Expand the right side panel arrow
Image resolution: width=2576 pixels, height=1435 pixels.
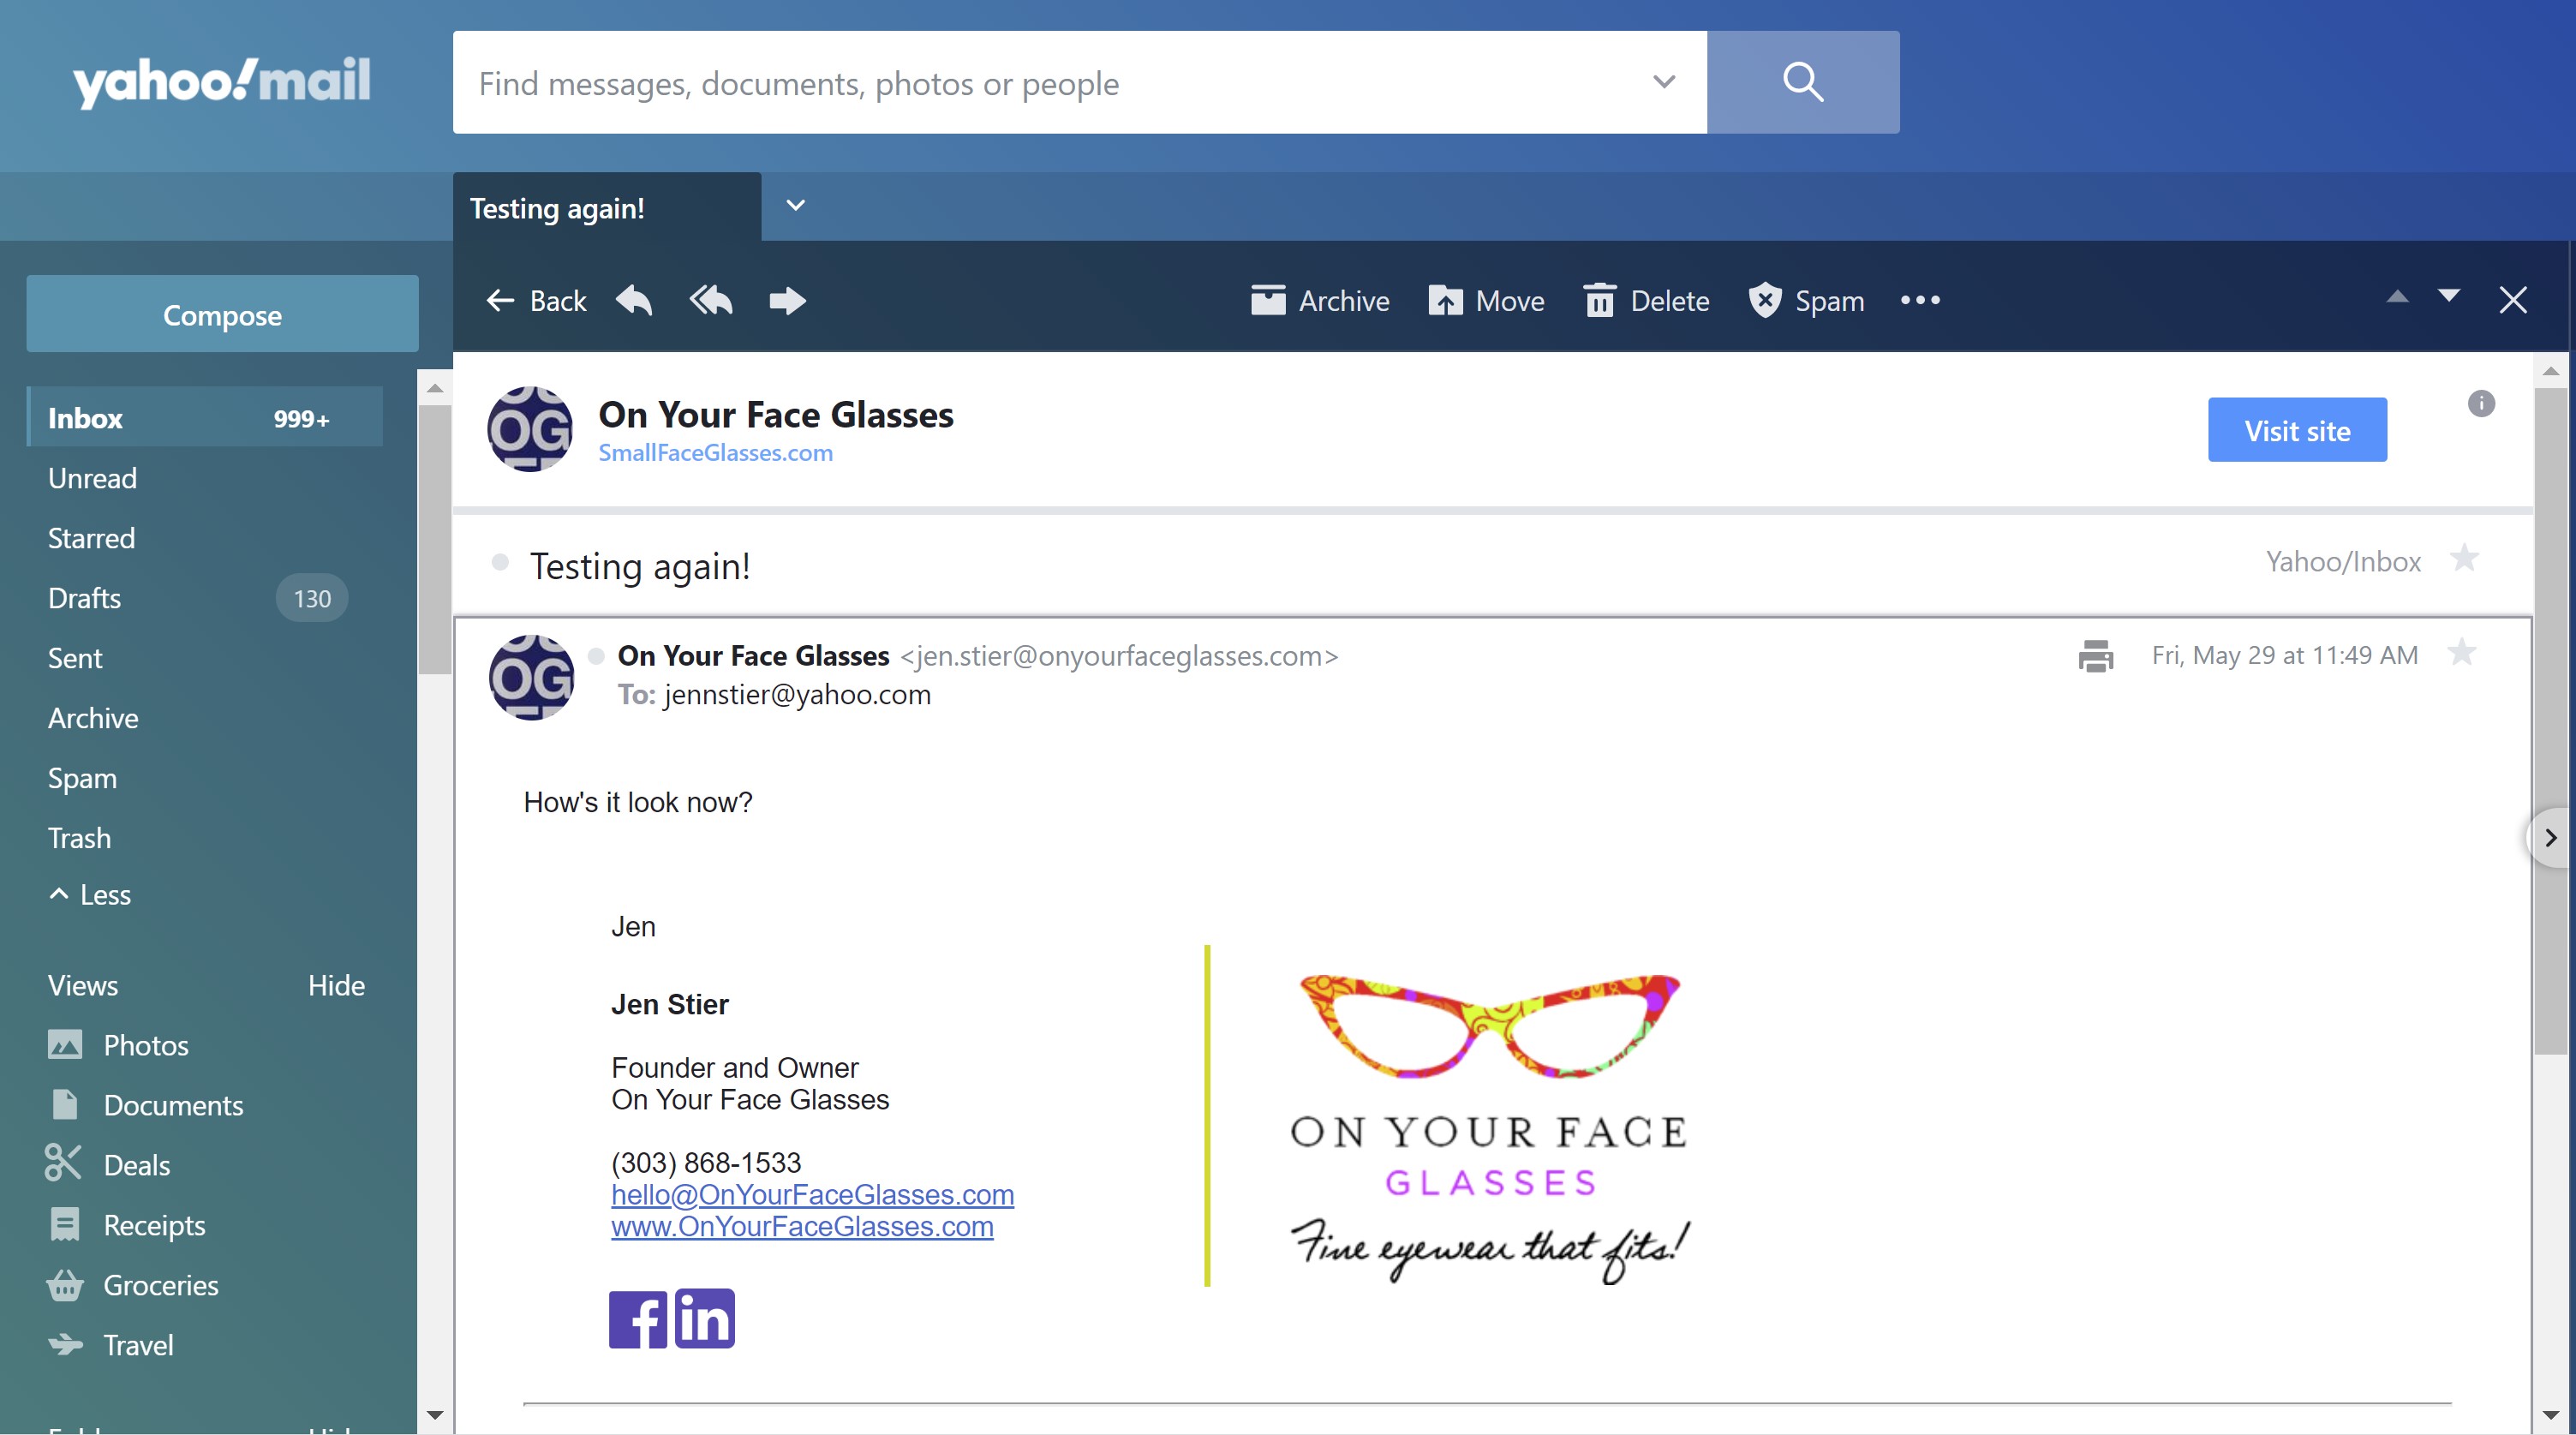click(2550, 838)
